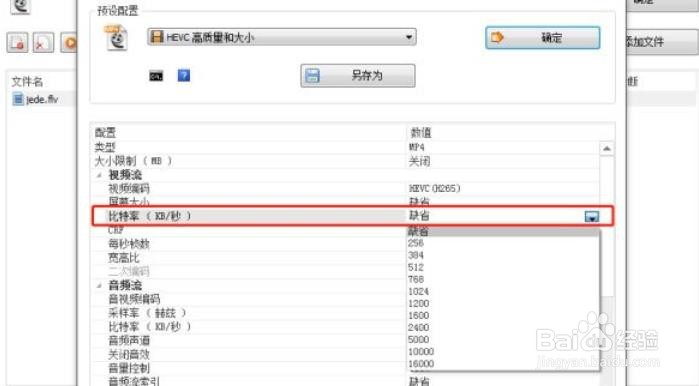Select the audio 比特率 (KB/秒) row under 音频流
Viewport: 699px width, 386px height.
(x=150, y=327)
